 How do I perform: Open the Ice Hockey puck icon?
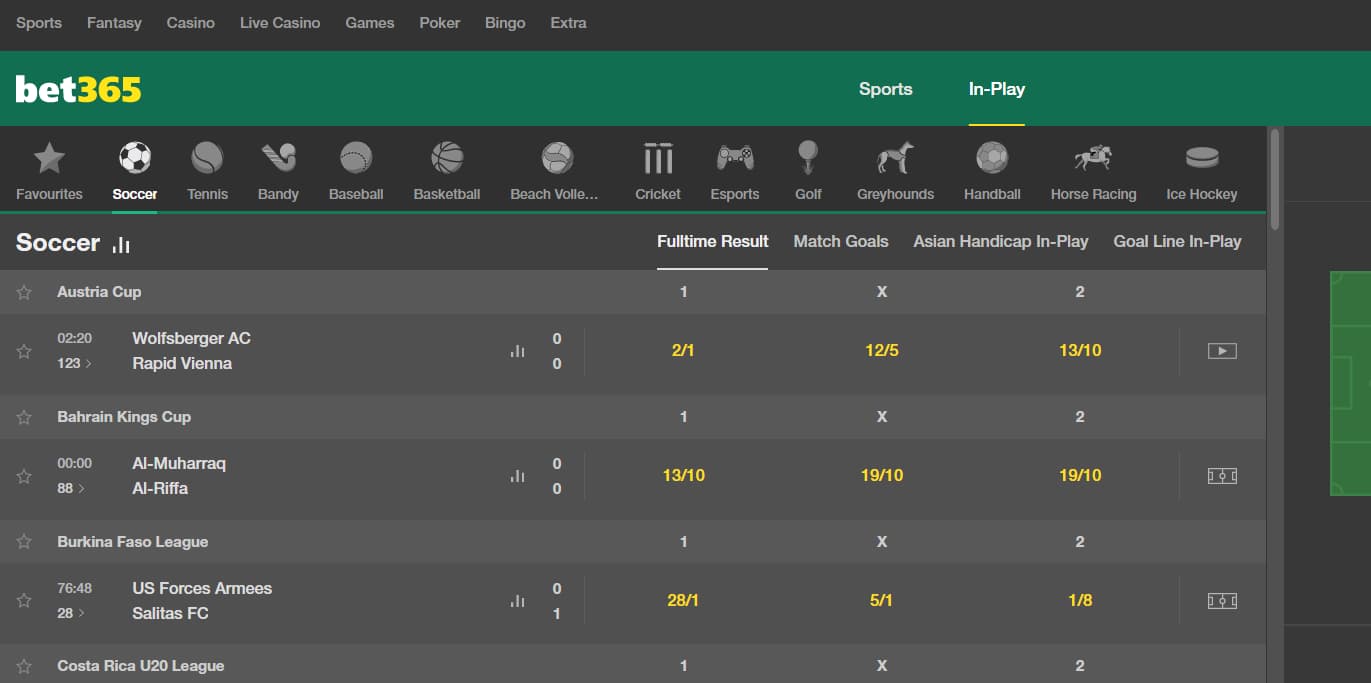(1201, 158)
